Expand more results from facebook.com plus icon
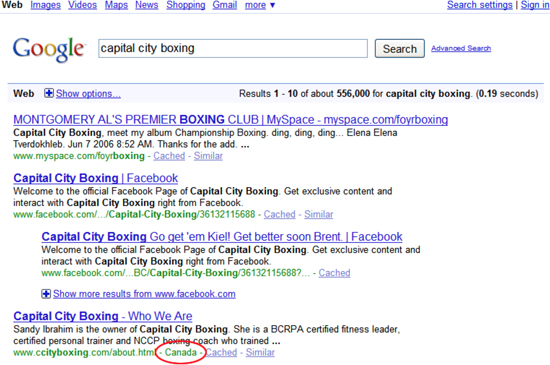 [x=46, y=293]
